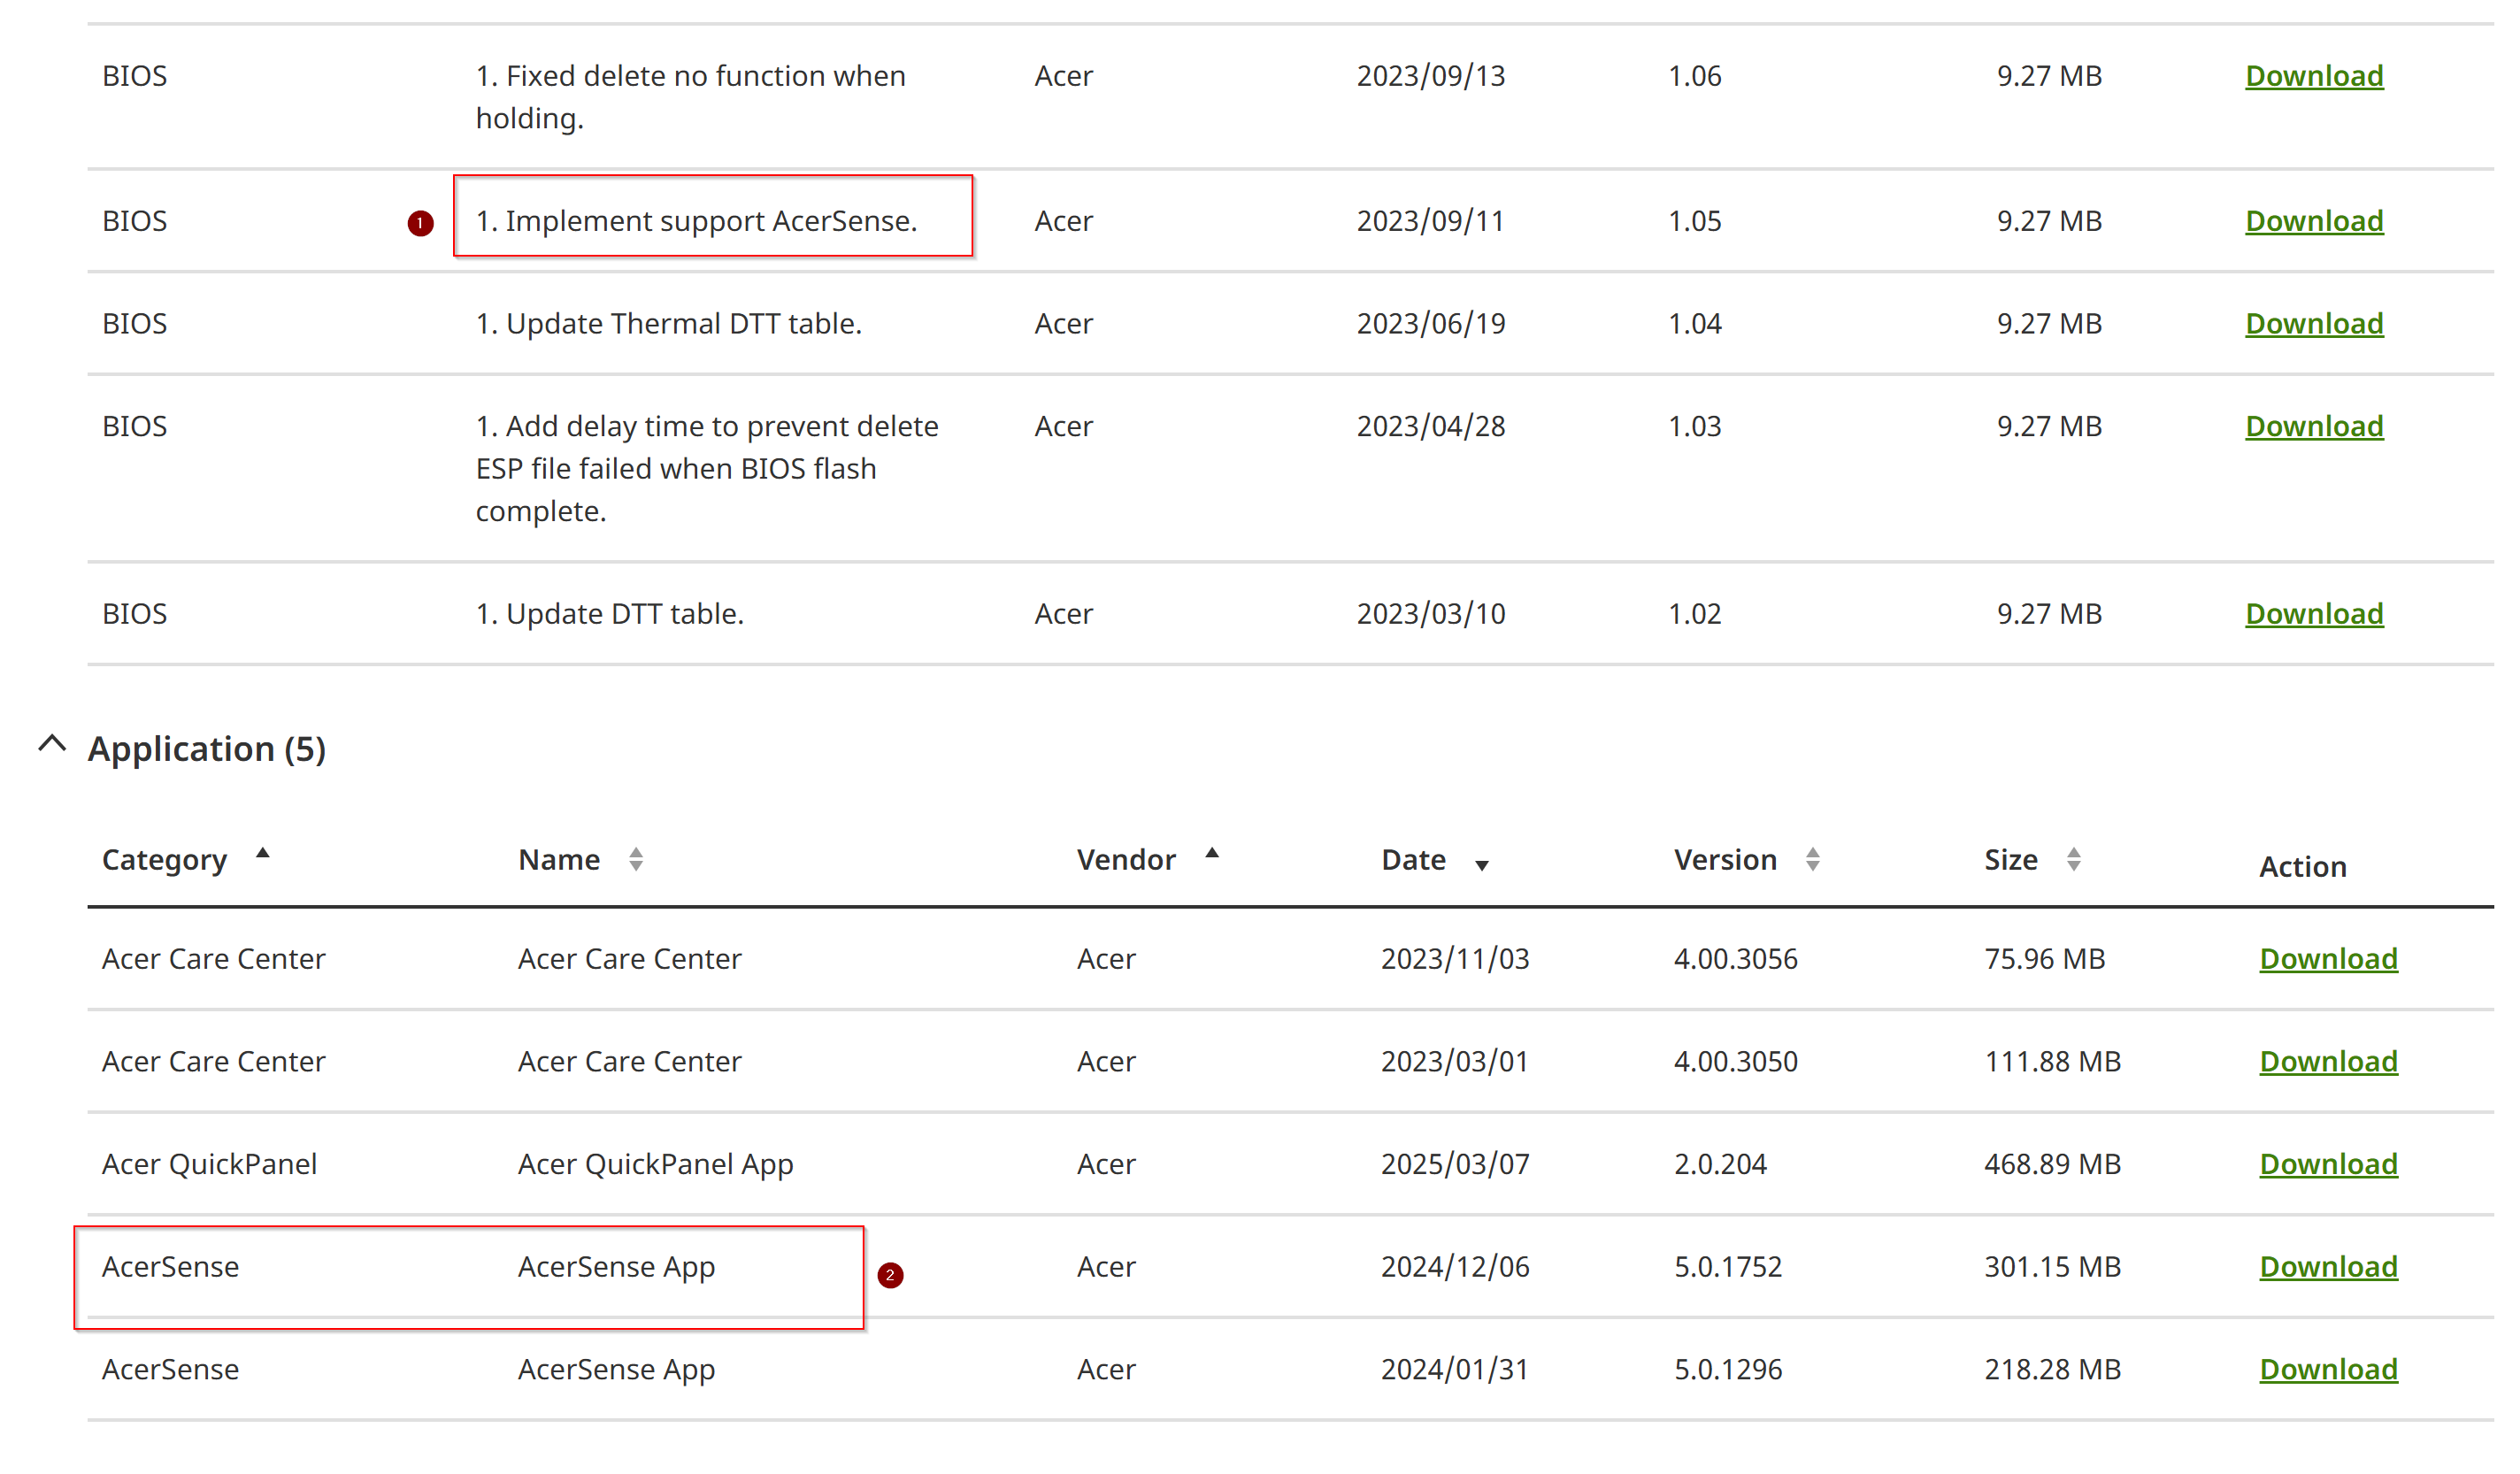Download BIOS version 1.03
This screenshot has height=1474, width=2520.
[x=2314, y=427]
